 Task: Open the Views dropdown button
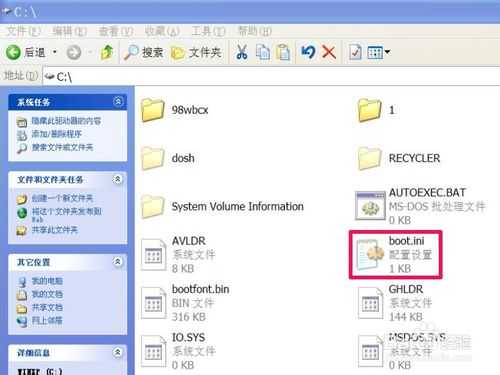point(378,52)
